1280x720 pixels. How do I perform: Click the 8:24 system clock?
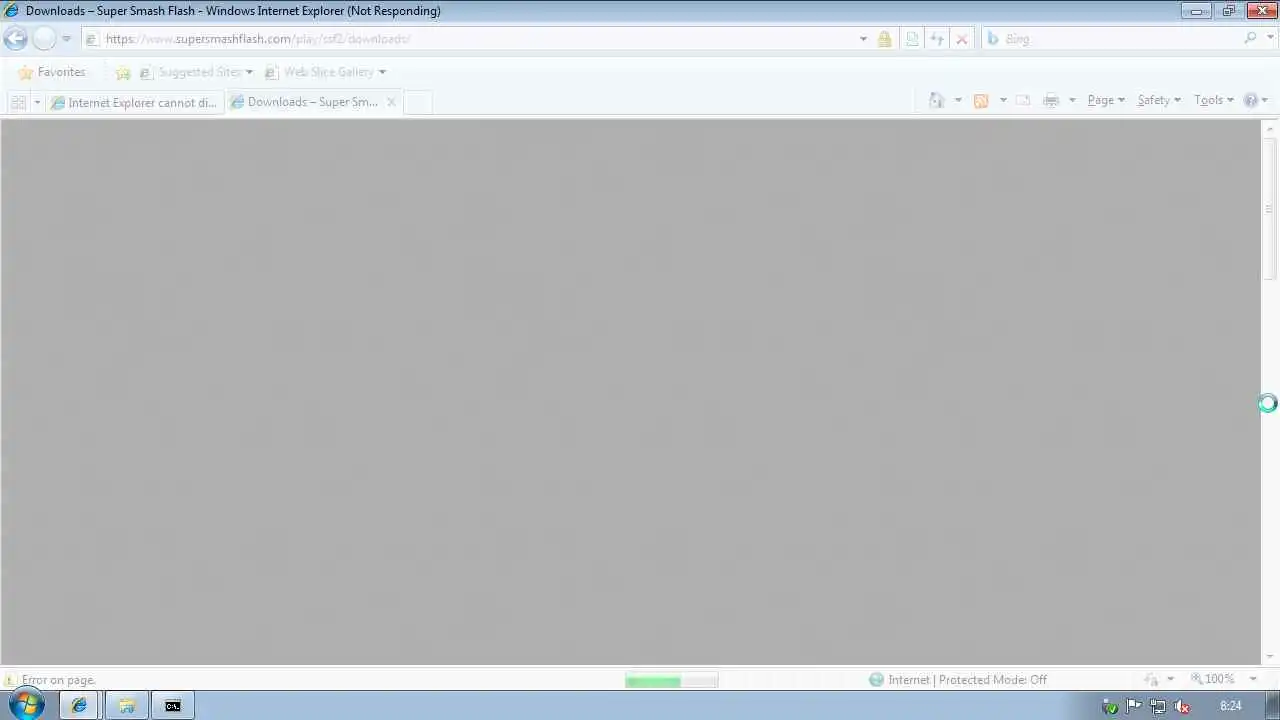[x=1231, y=706]
